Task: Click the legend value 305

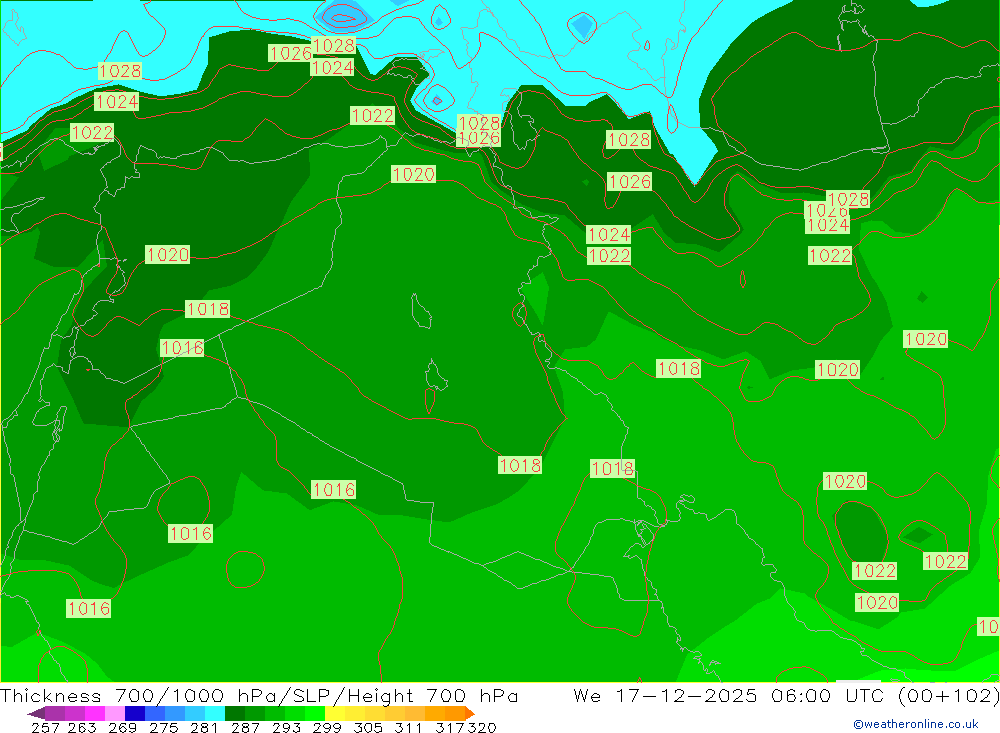Action: pyautogui.click(x=367, y=727)
